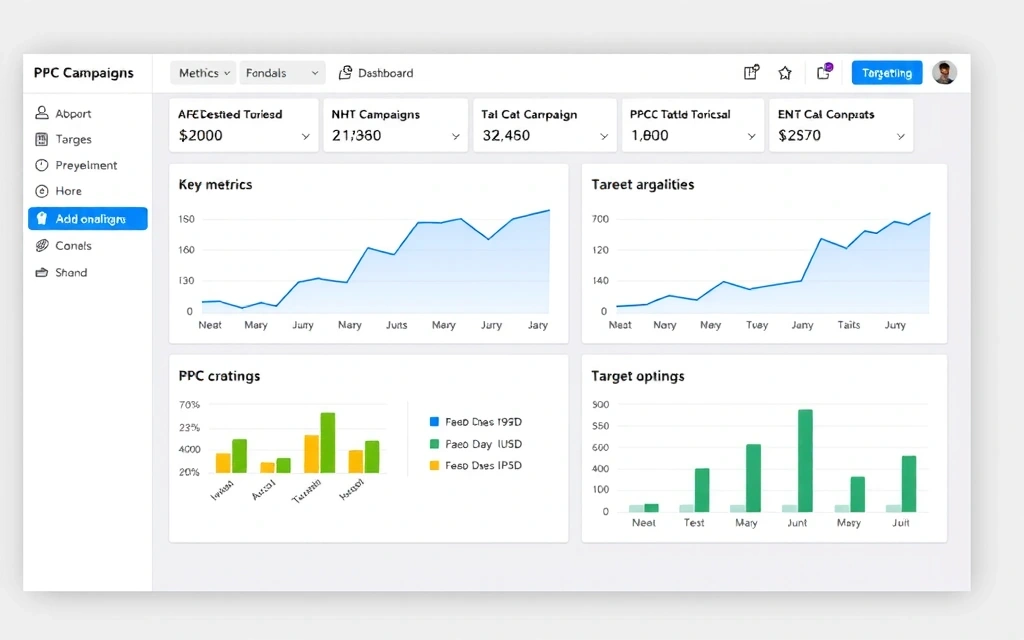Expand the Fondals dropdown
1024x640 pixels.
281,72
